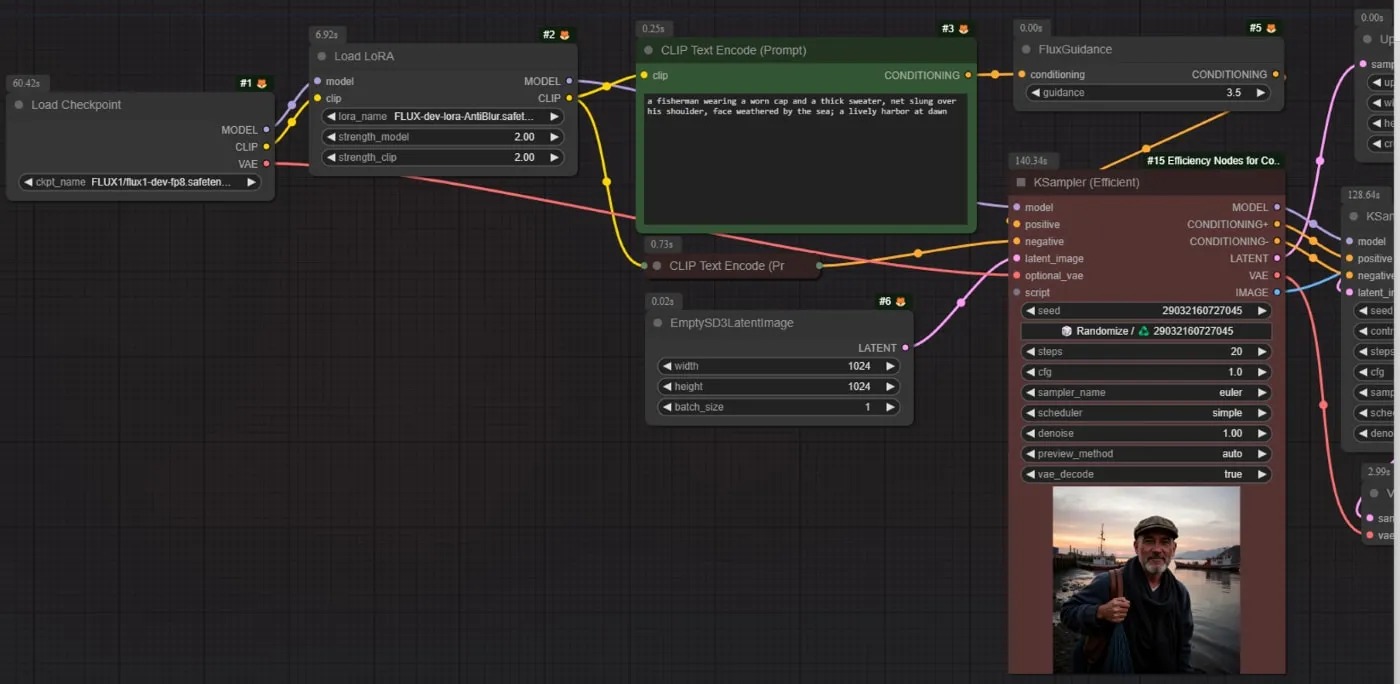Click the optional_vae input socket on KSampler (Efficient)

[x=1016, y=275]
